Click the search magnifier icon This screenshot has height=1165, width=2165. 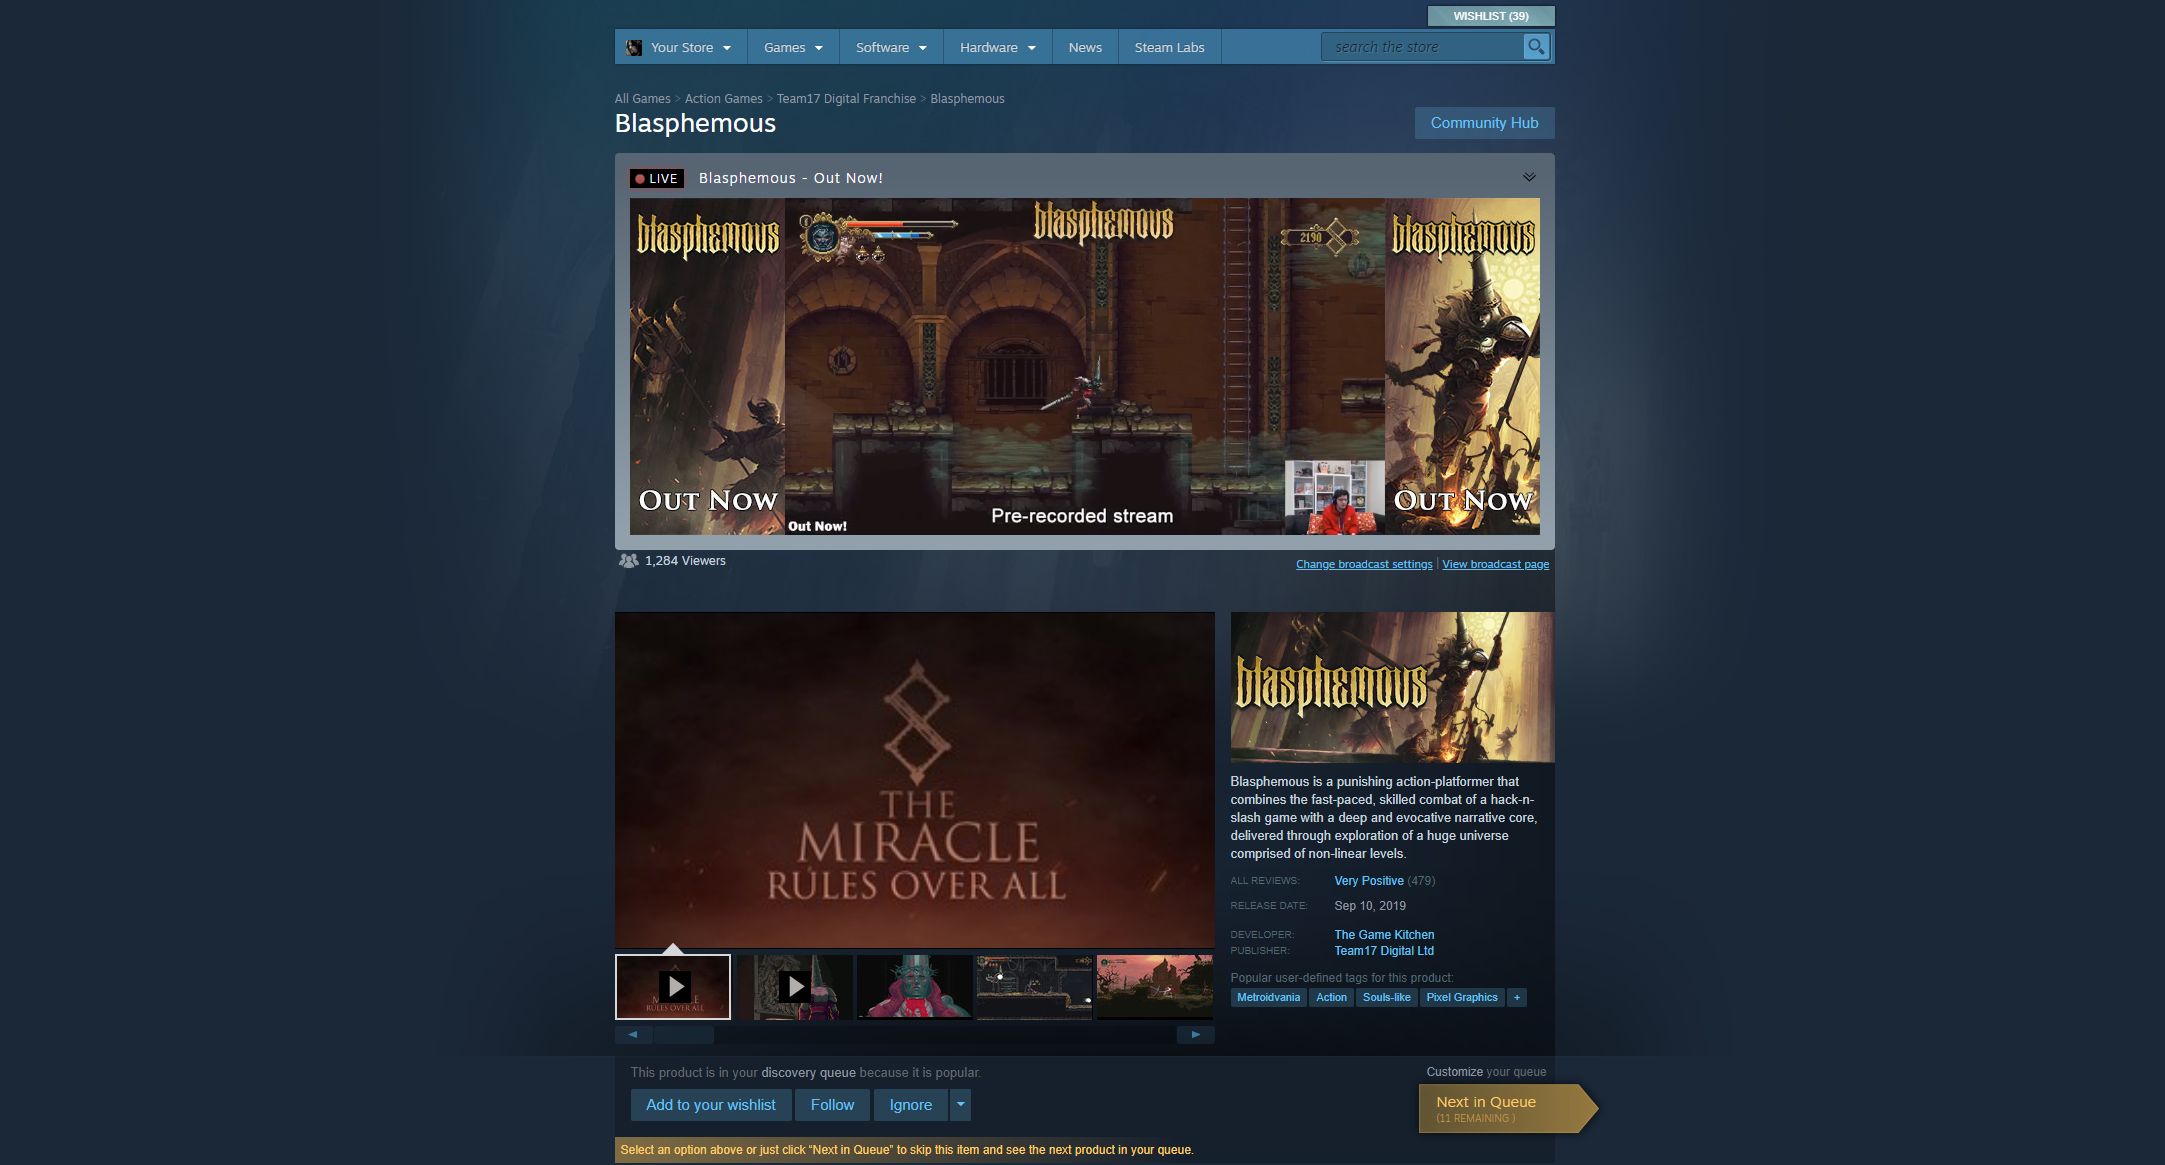[x=1536, y=47]
